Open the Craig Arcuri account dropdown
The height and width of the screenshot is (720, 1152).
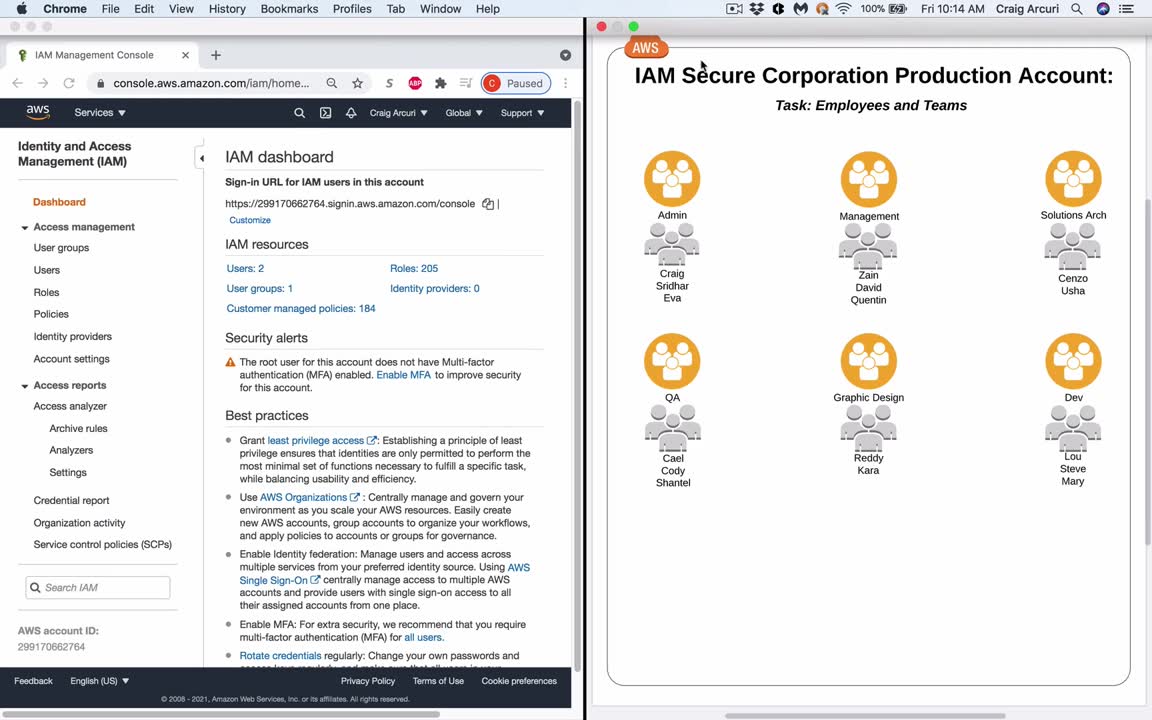(398, 113)
